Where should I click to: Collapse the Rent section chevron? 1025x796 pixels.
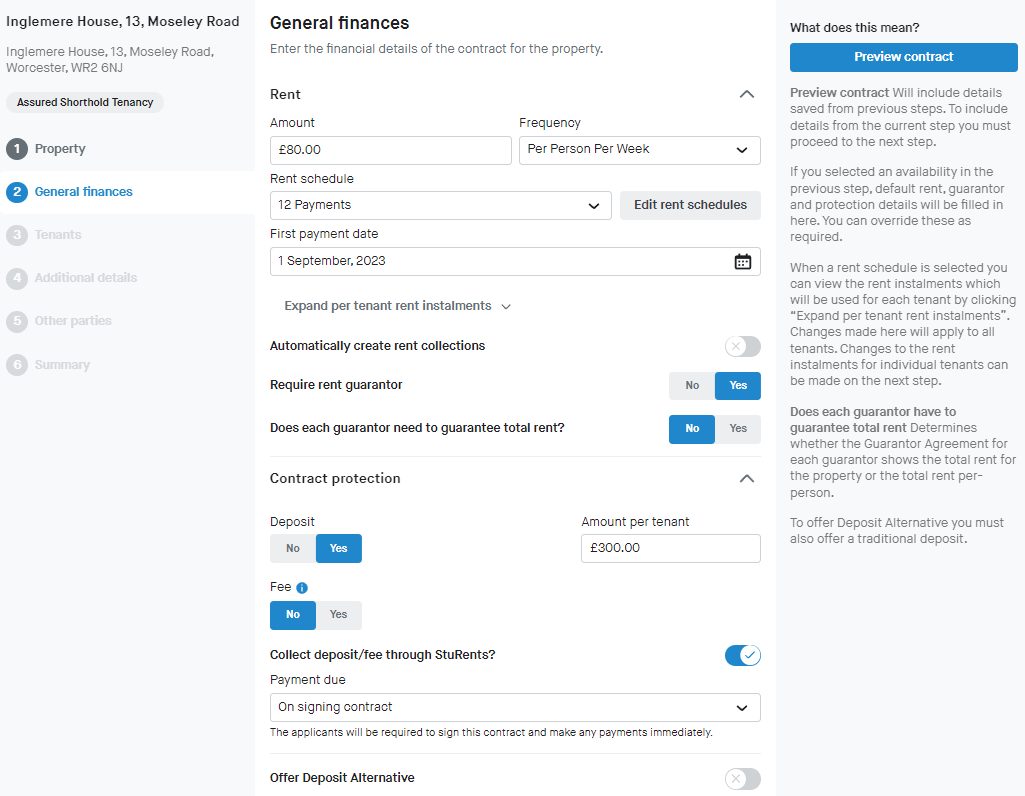(746, 94)
